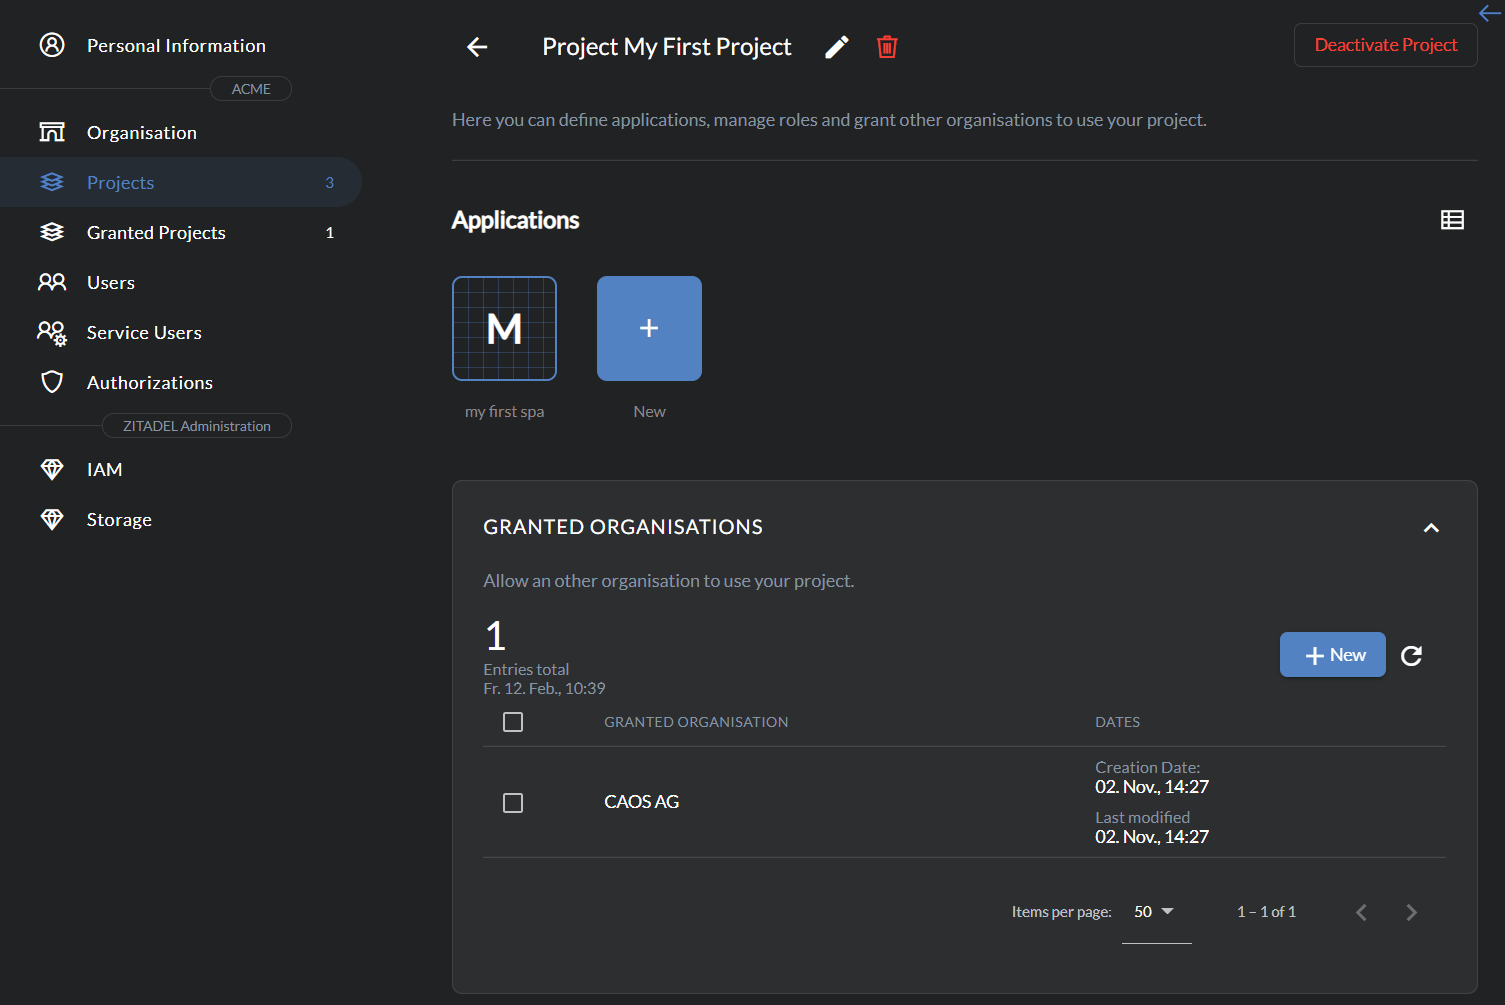This screenshot has width=1505, height=1005.
Task: Click the Service Users icon in sidebar
Action: [52, 332]
